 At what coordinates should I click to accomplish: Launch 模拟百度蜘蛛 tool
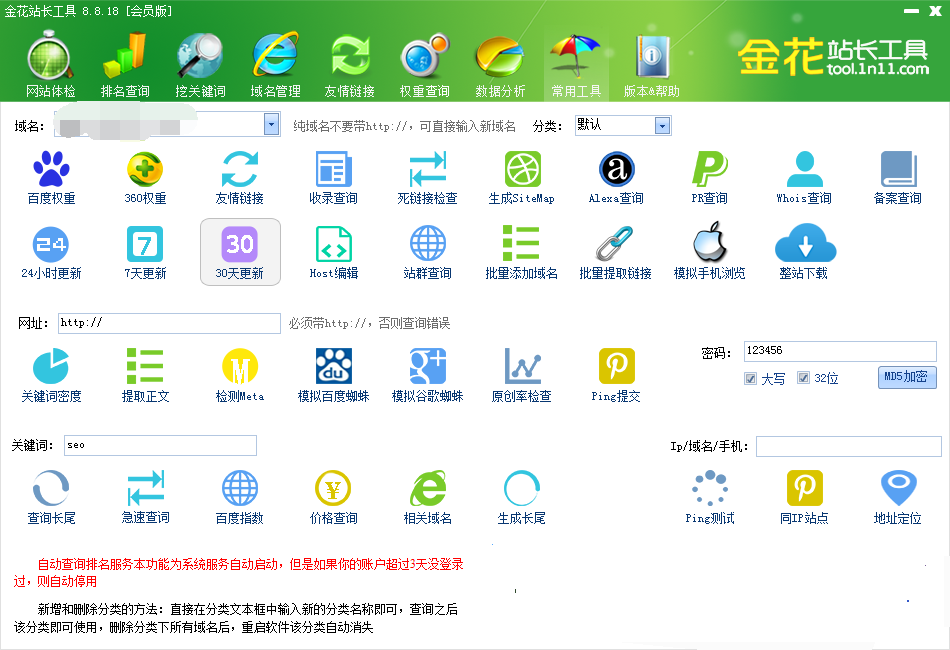point(334,375)
